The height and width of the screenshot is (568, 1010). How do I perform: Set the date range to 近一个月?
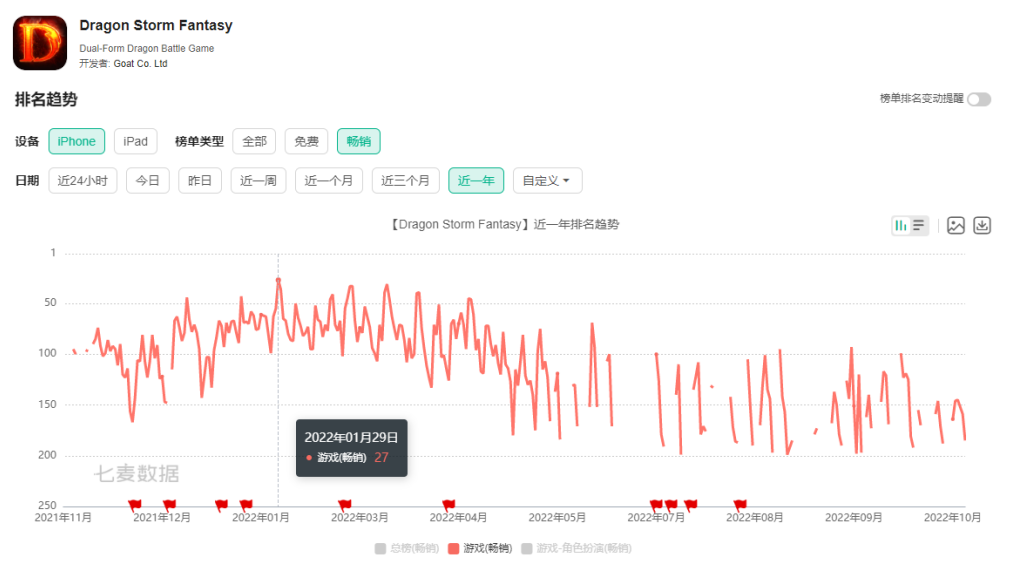(x=329, y=181)
